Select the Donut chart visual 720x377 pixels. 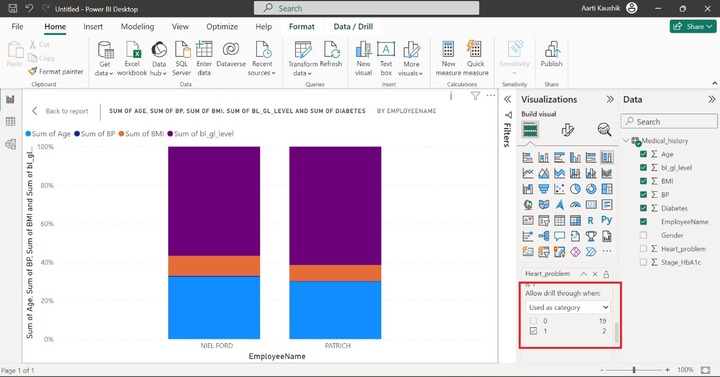(x=591, y=189)
